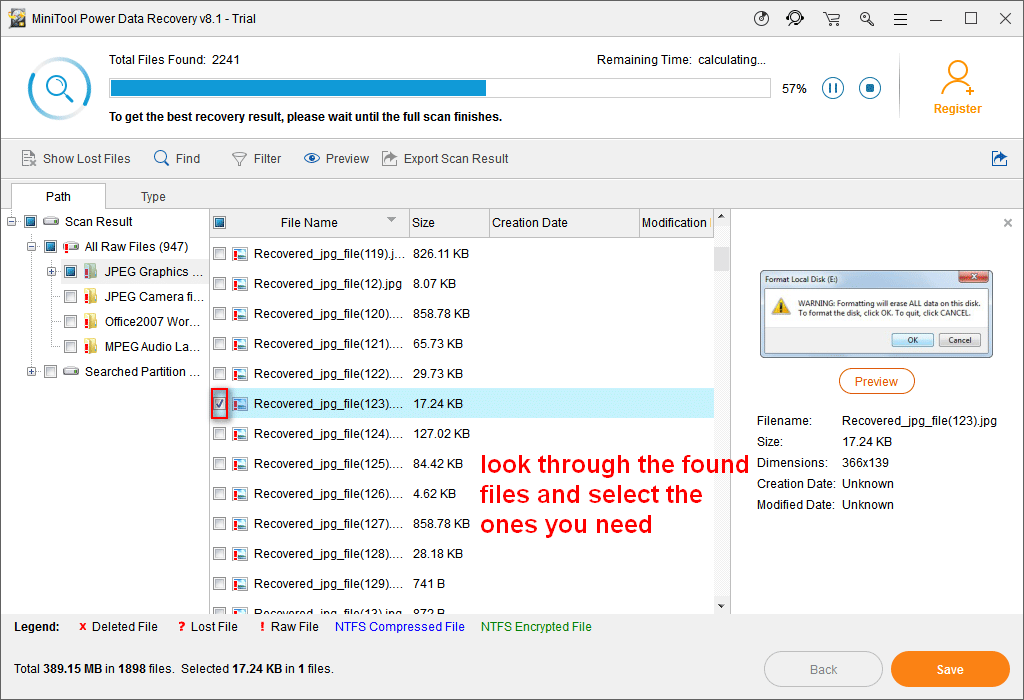Image resolution: width=1024 pixels, height=700 pixels.
Task: Open the Preview tool
Action: [x=335, y=158]
